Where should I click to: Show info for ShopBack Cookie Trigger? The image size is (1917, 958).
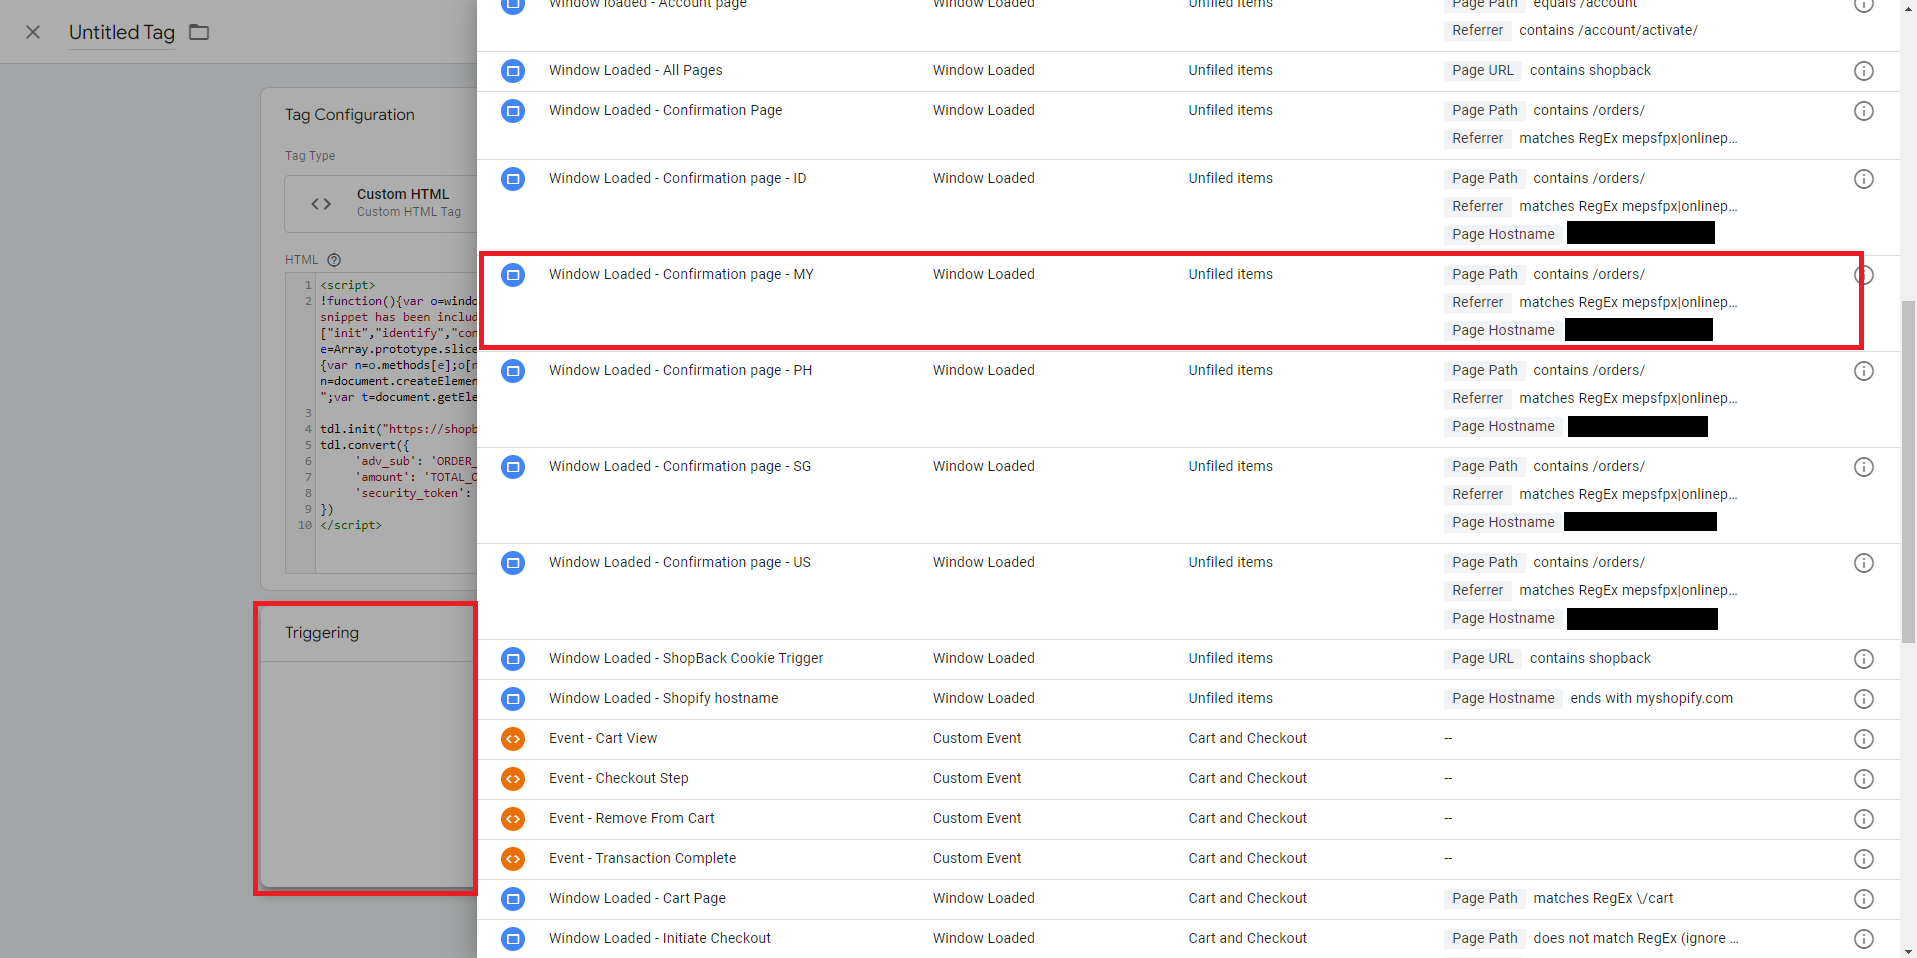point(1864,659)
